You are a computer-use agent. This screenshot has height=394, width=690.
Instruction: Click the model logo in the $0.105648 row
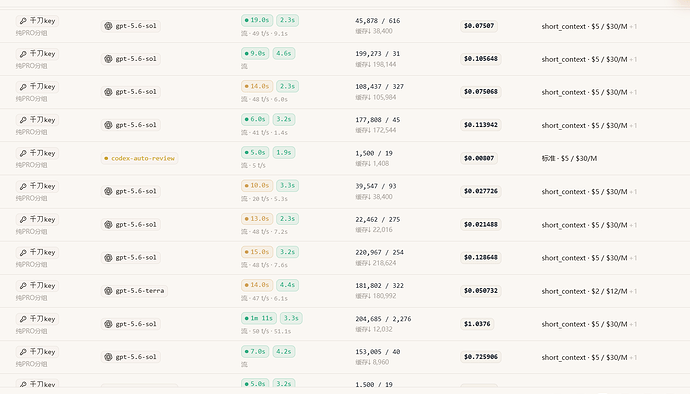108,59
